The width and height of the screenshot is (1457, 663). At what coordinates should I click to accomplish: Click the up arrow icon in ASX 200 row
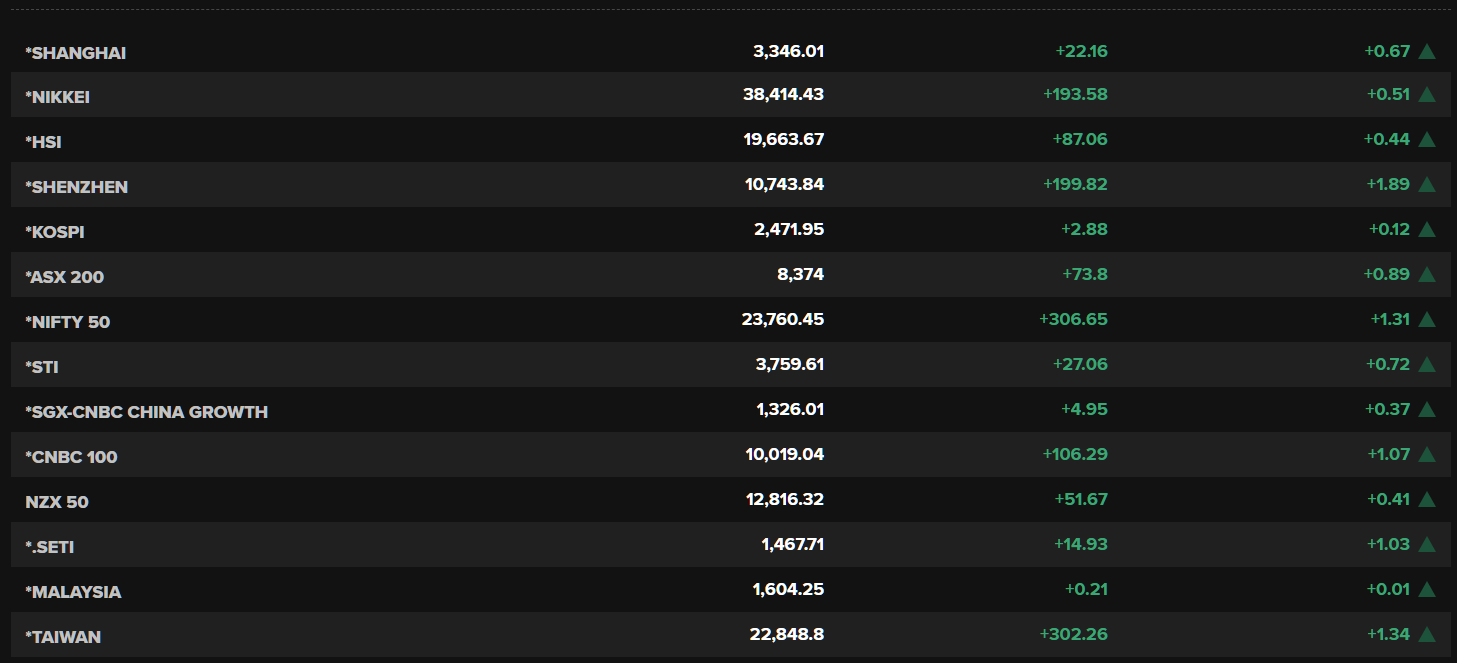(1427, 274)
